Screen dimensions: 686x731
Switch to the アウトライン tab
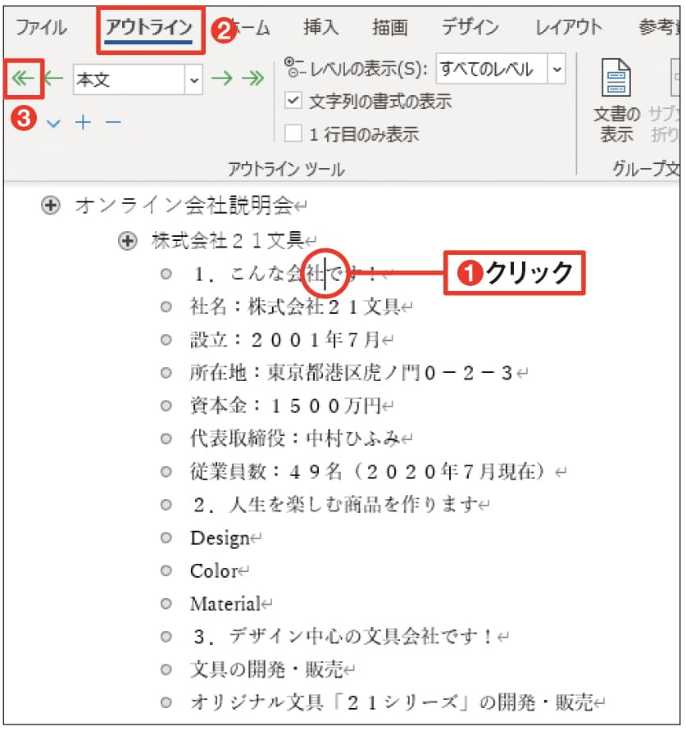149,28
